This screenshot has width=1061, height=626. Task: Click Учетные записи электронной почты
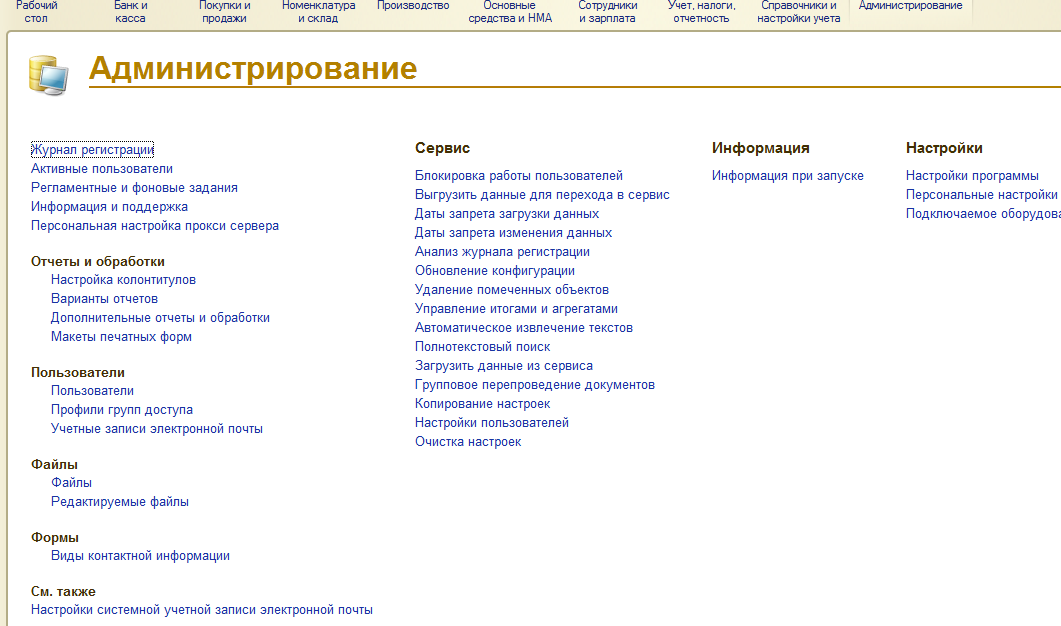pyautogui.click(x=156, y=428)
